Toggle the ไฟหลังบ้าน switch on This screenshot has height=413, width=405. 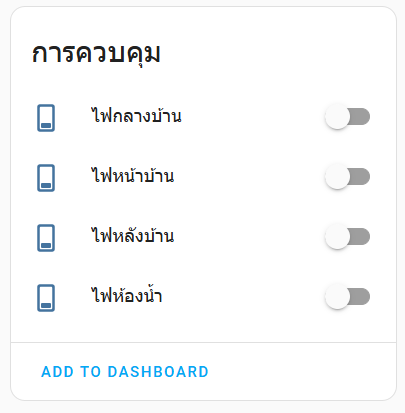coord(347,237)
